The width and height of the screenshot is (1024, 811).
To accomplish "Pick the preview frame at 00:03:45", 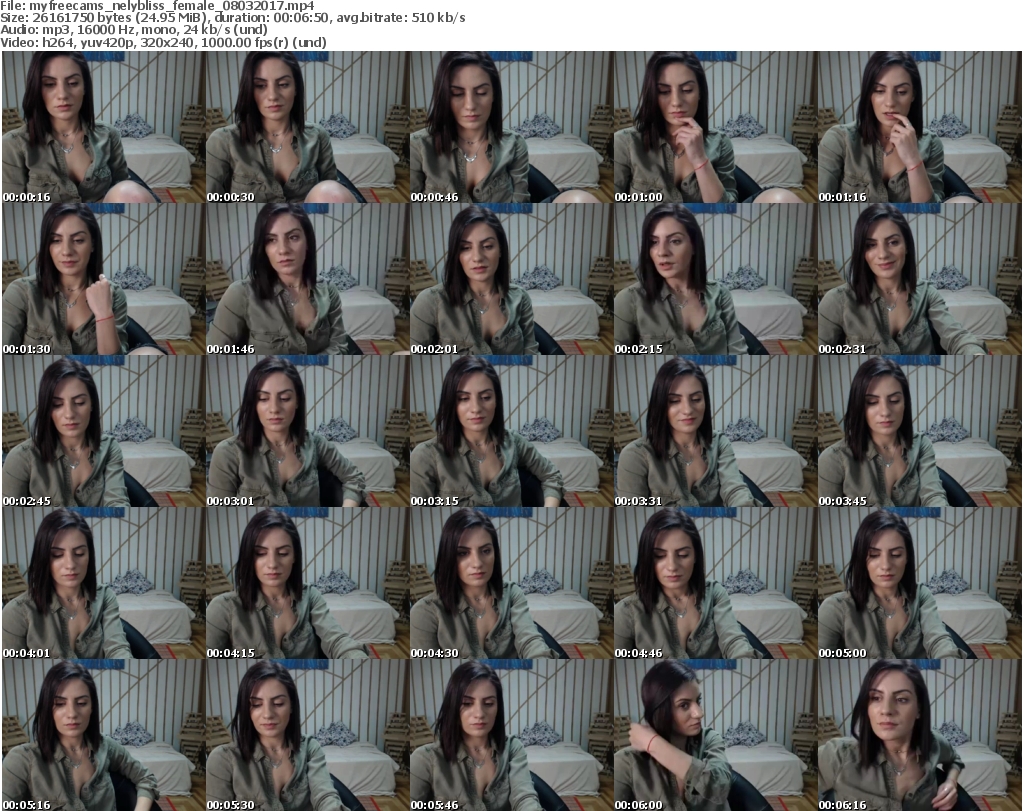I will coord(920,432).
